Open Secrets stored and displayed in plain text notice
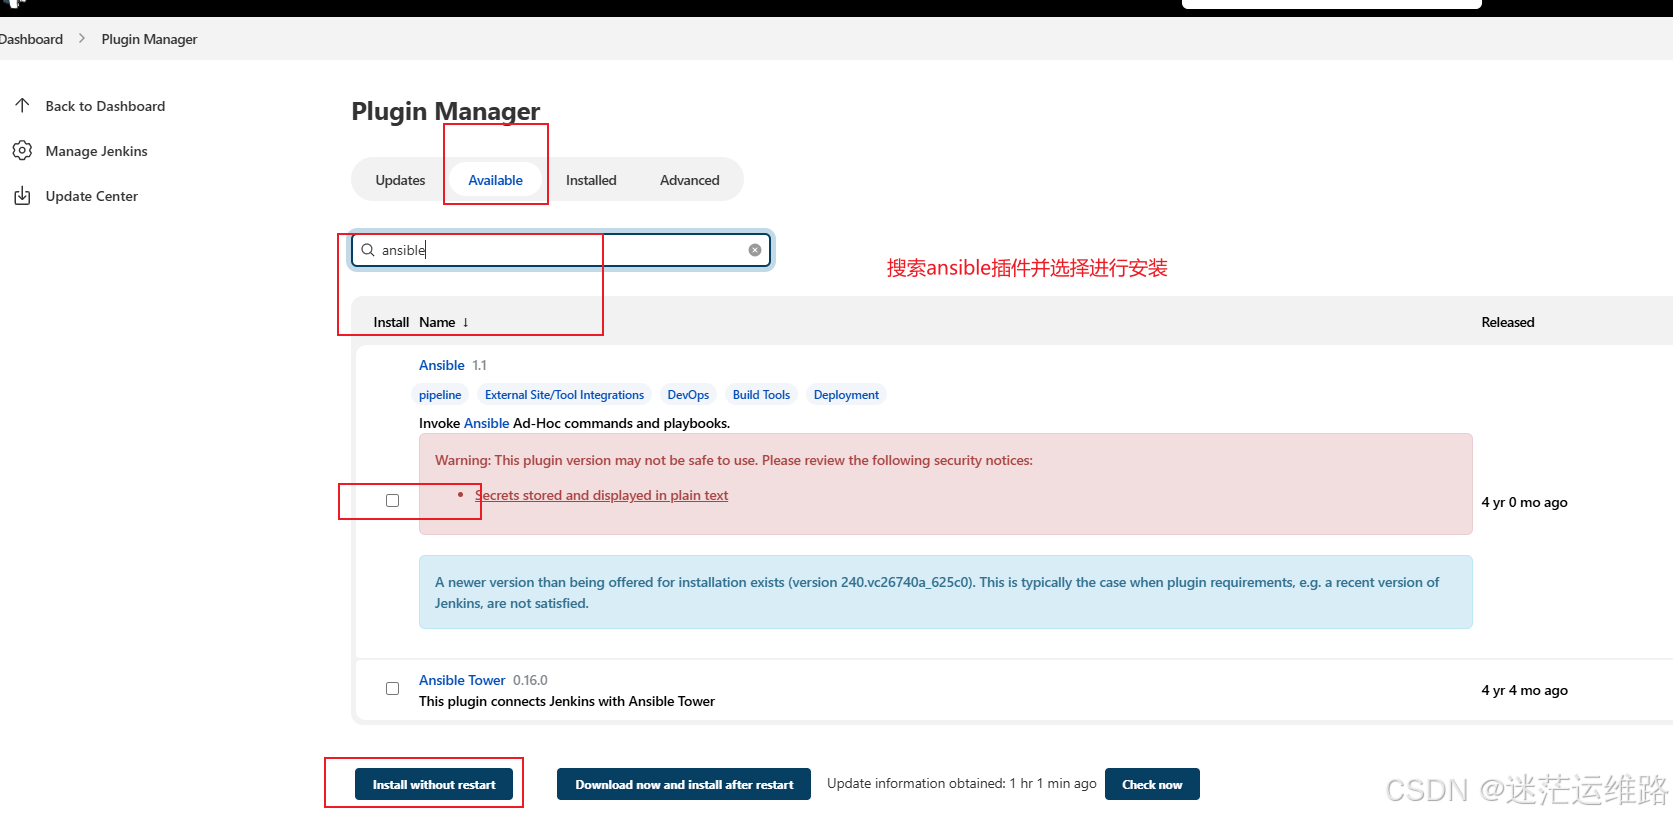This screenshot has height=820, width=1673. pos(601,495)
